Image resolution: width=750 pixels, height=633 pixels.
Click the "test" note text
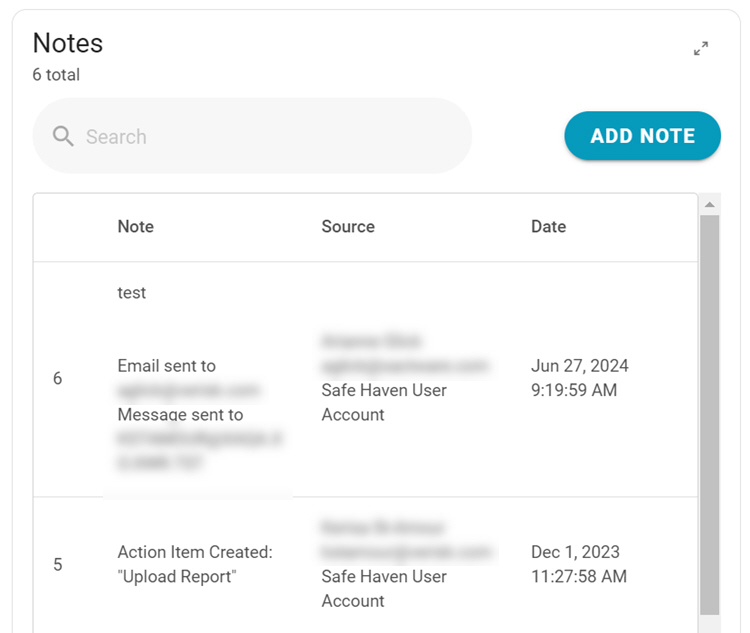pyautogui.click(x=132, y=293)
